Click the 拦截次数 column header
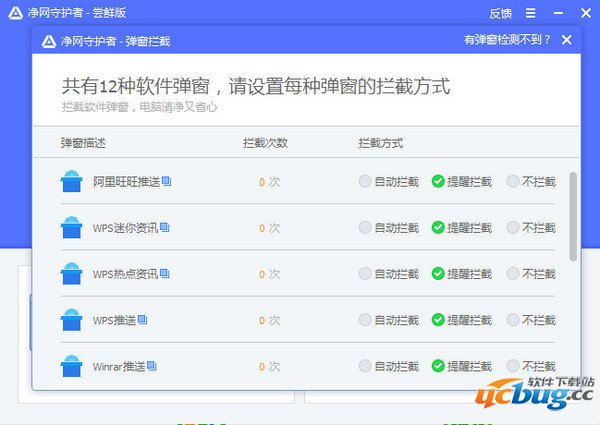The height and width of the screenshot is (425, 600). point(265,143)
